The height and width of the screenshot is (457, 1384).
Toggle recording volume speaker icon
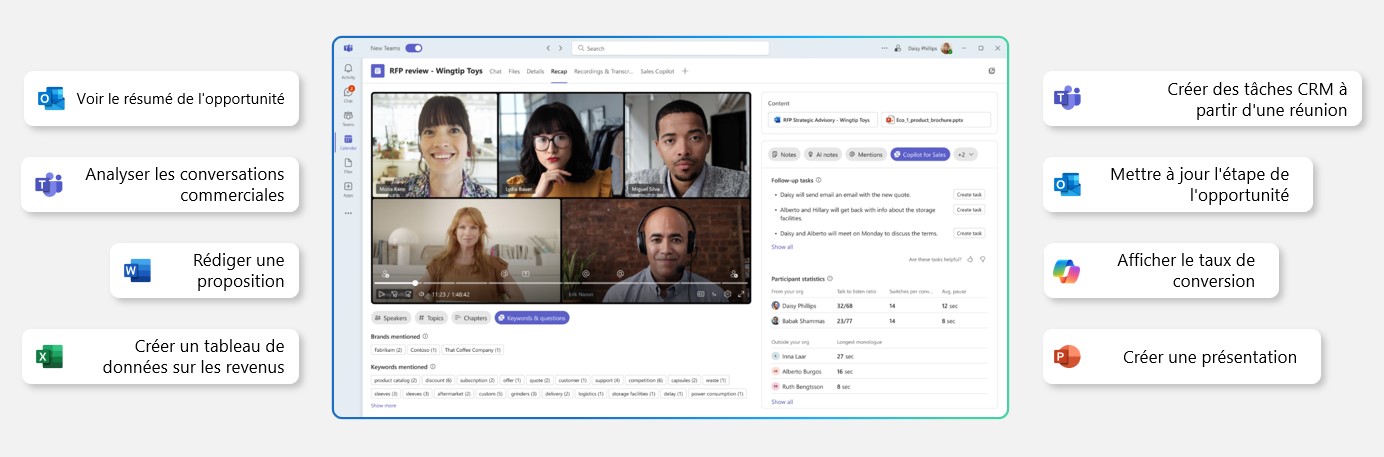421,294
